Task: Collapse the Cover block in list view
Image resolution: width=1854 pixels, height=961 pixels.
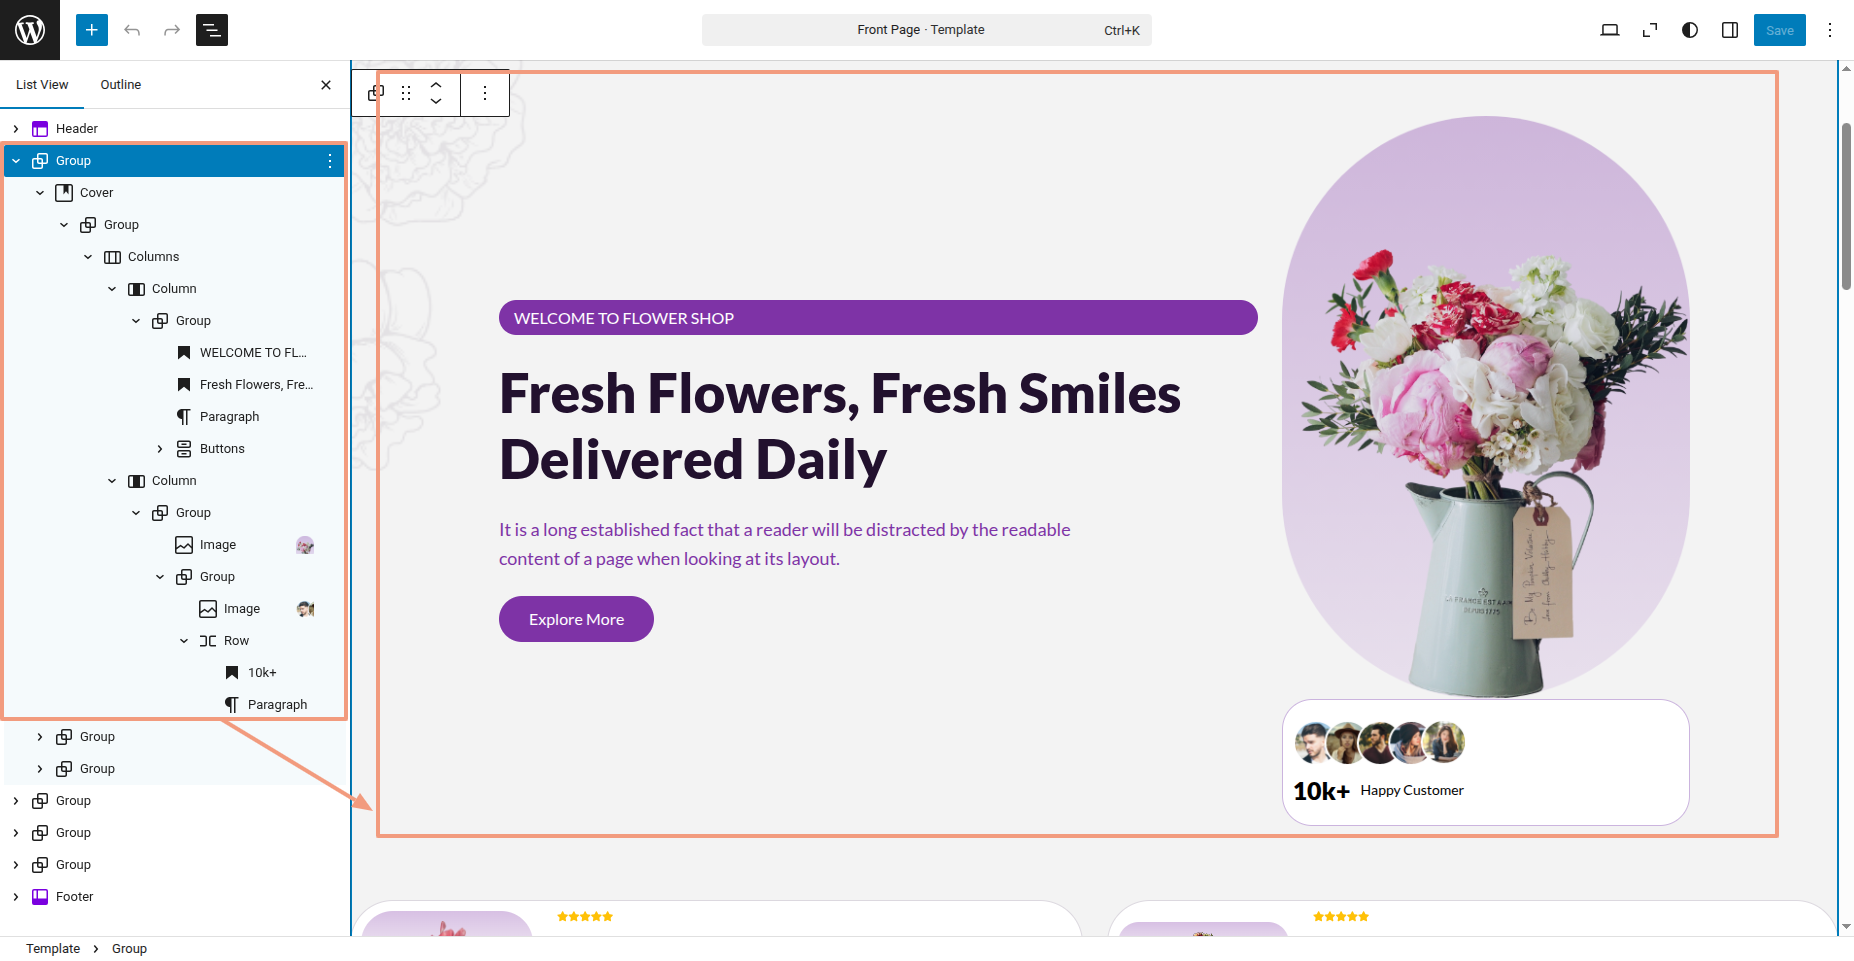Action: pos(40,193)
